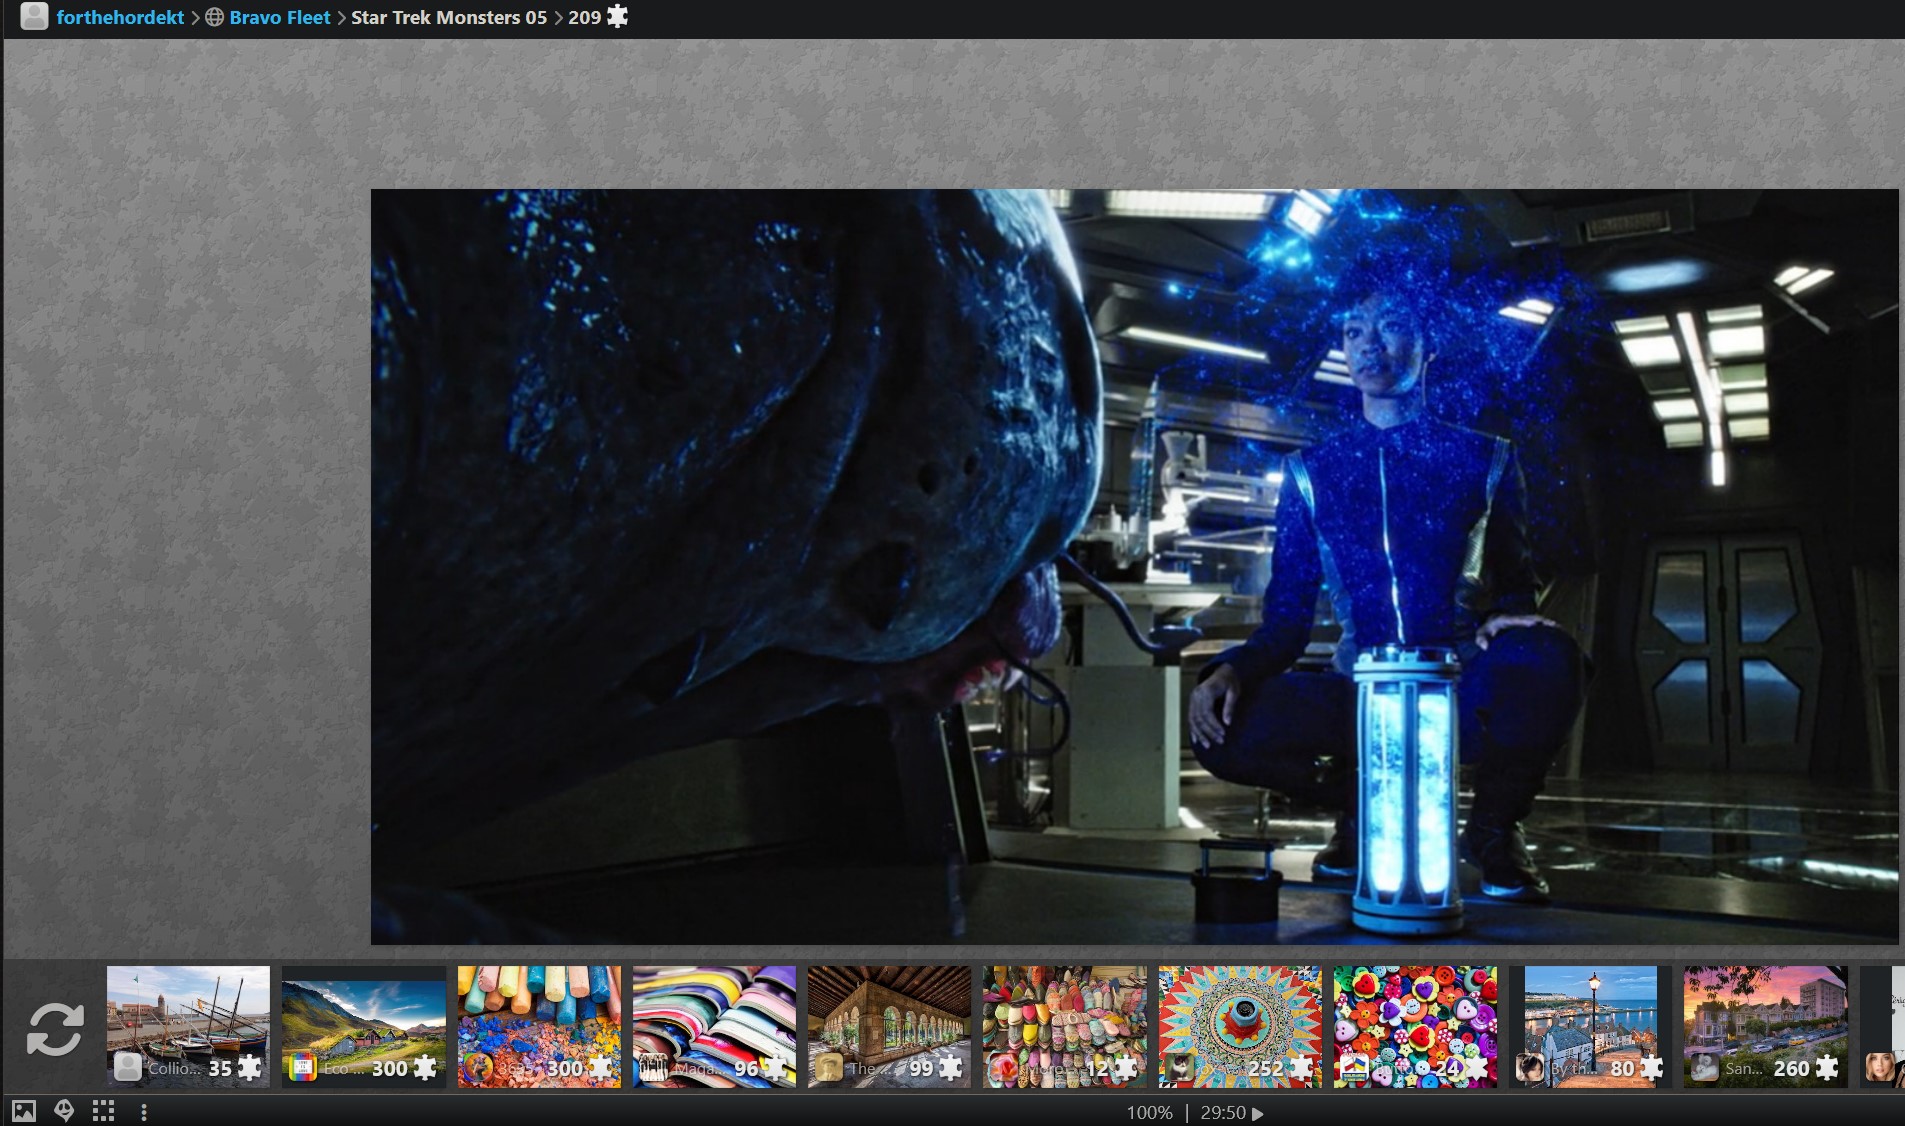1905x1126 pixels.
Task: Open the Collio... 35-piece boats puzzle
Action: 188,1026
